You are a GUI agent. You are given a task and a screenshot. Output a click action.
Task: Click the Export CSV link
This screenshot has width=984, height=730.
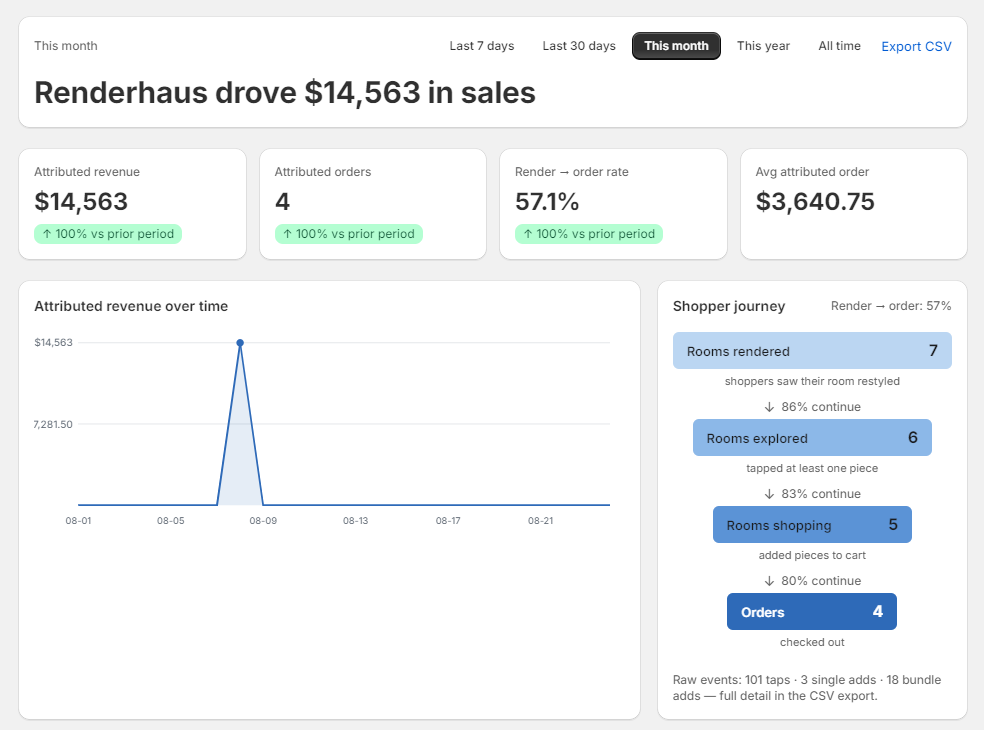(x=916, y=46)
